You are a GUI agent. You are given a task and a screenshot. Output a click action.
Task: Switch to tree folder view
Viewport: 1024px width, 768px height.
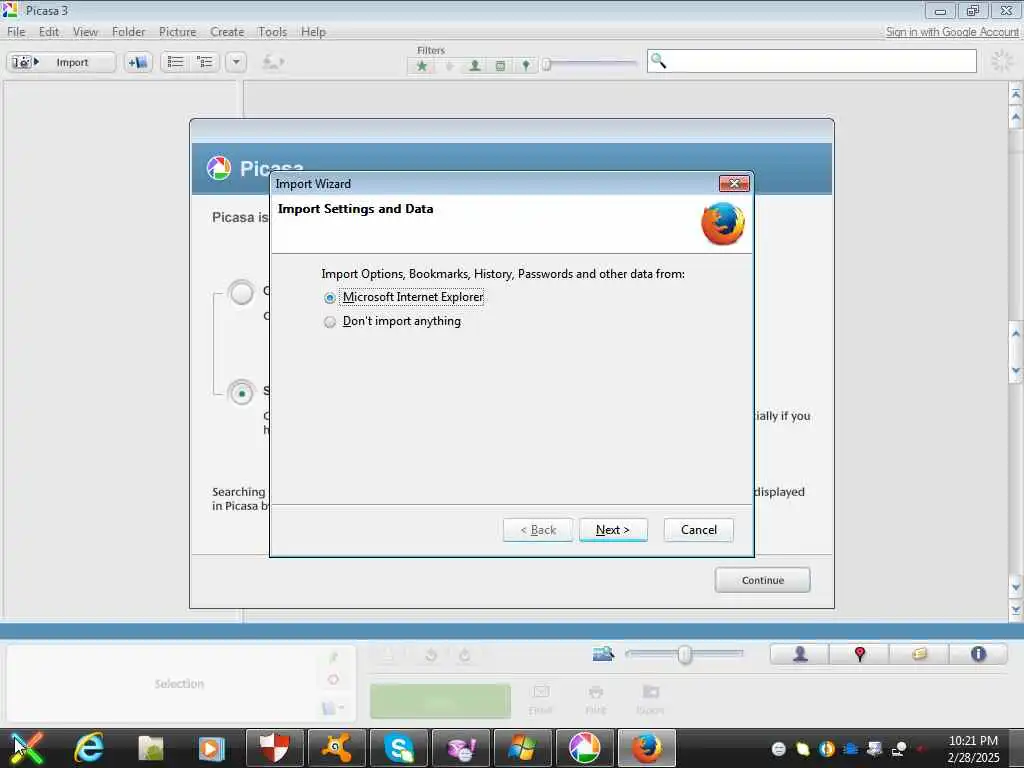tap(205, 62)
